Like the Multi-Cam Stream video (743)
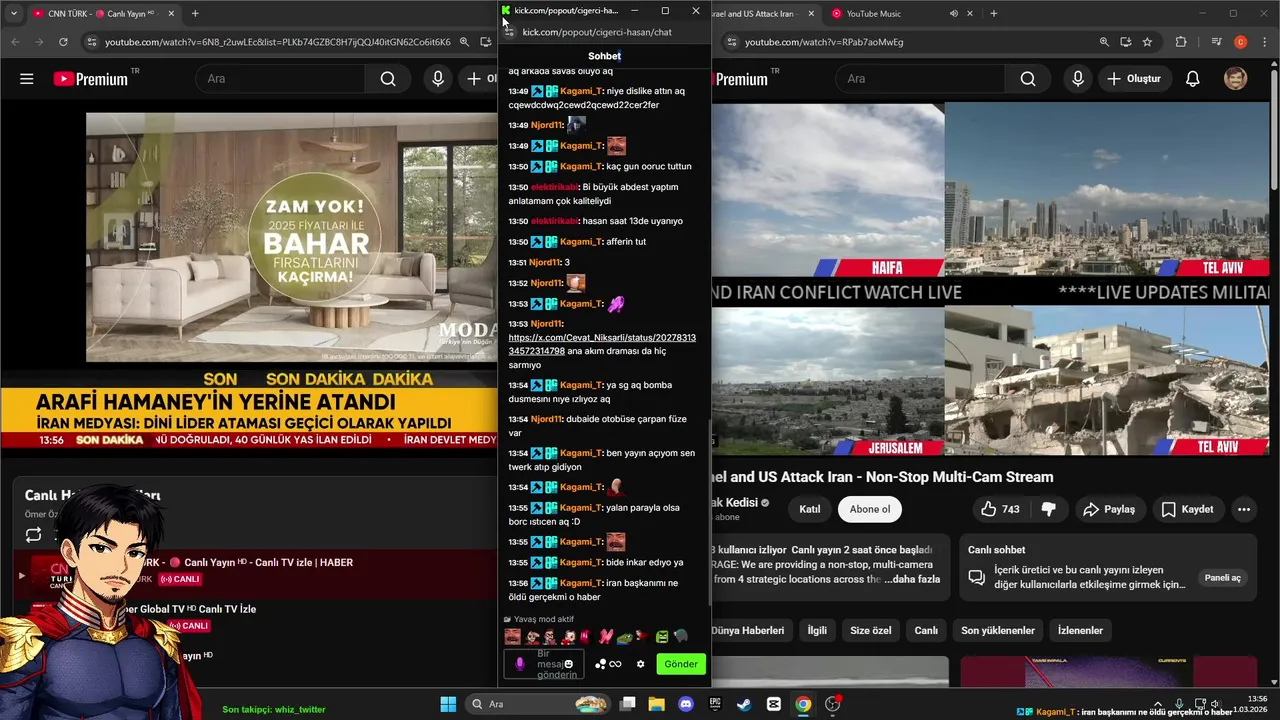Image resolution: width=1280 pixels, height=720 pixels. click(1000, 509)
